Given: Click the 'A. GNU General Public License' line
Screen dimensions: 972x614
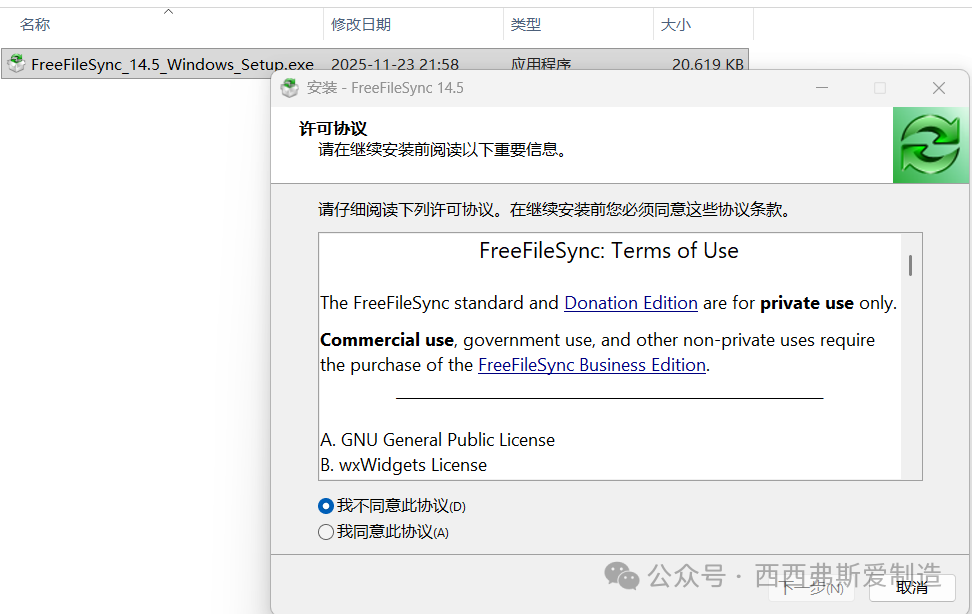Looking at the screenshot, I should coord(438,440).
